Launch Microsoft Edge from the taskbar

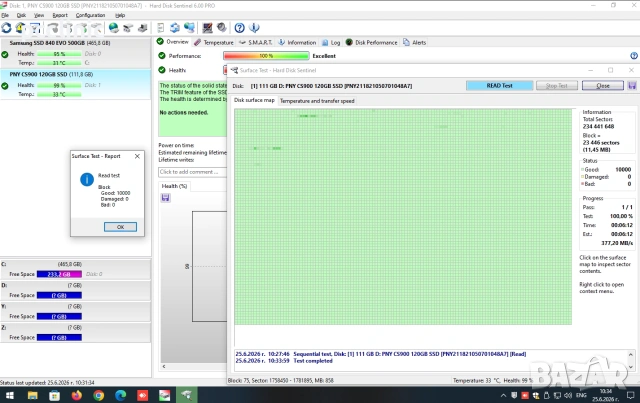click(120, 395)
